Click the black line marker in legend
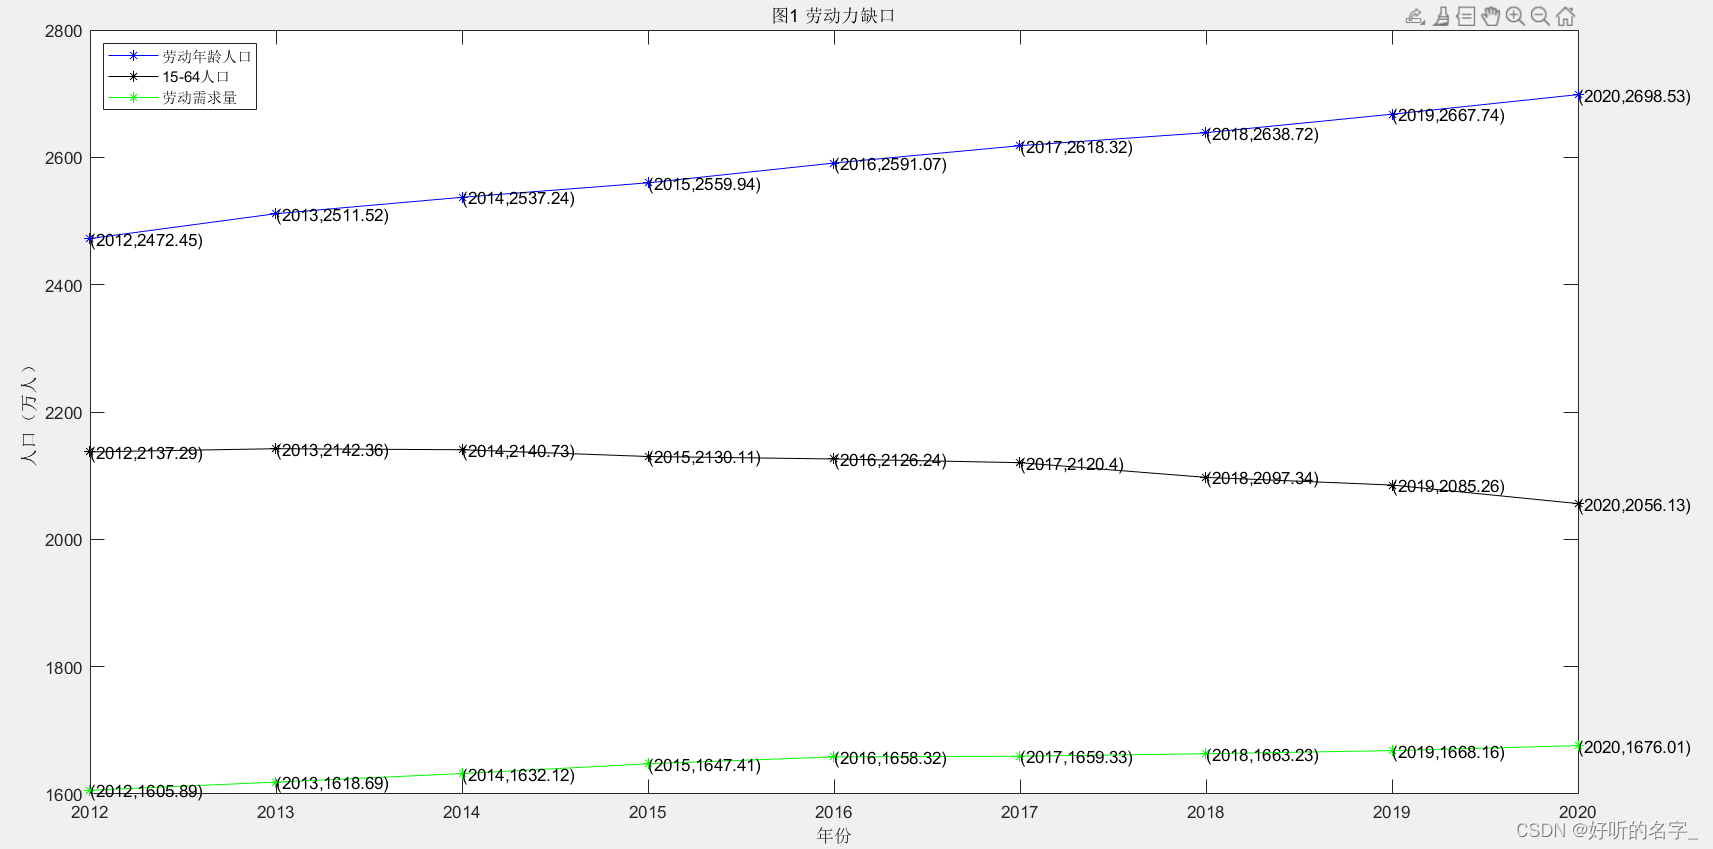The image size is (1713, 849). coord(133,76)
